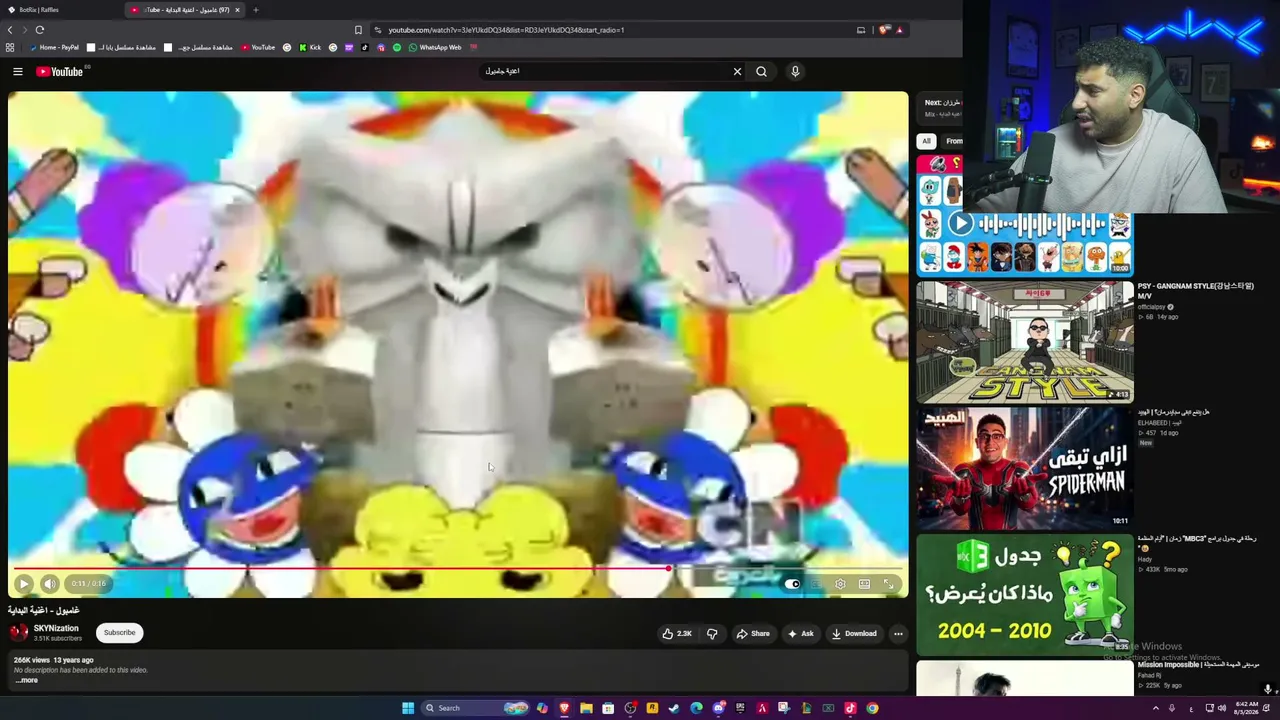Download the video
Screen dimensions: 1280x720
tap(854, 633)
